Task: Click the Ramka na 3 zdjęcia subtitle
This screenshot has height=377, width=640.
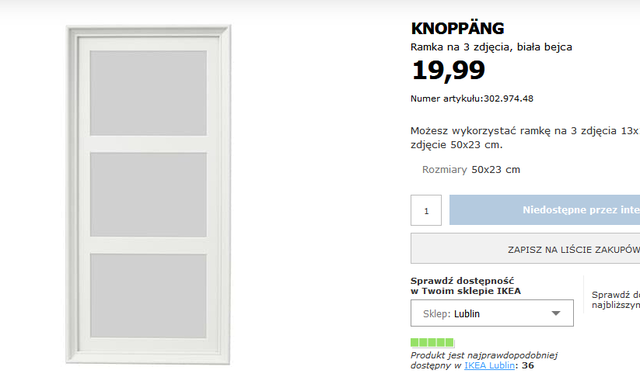Action: click(x=491, y=47)
